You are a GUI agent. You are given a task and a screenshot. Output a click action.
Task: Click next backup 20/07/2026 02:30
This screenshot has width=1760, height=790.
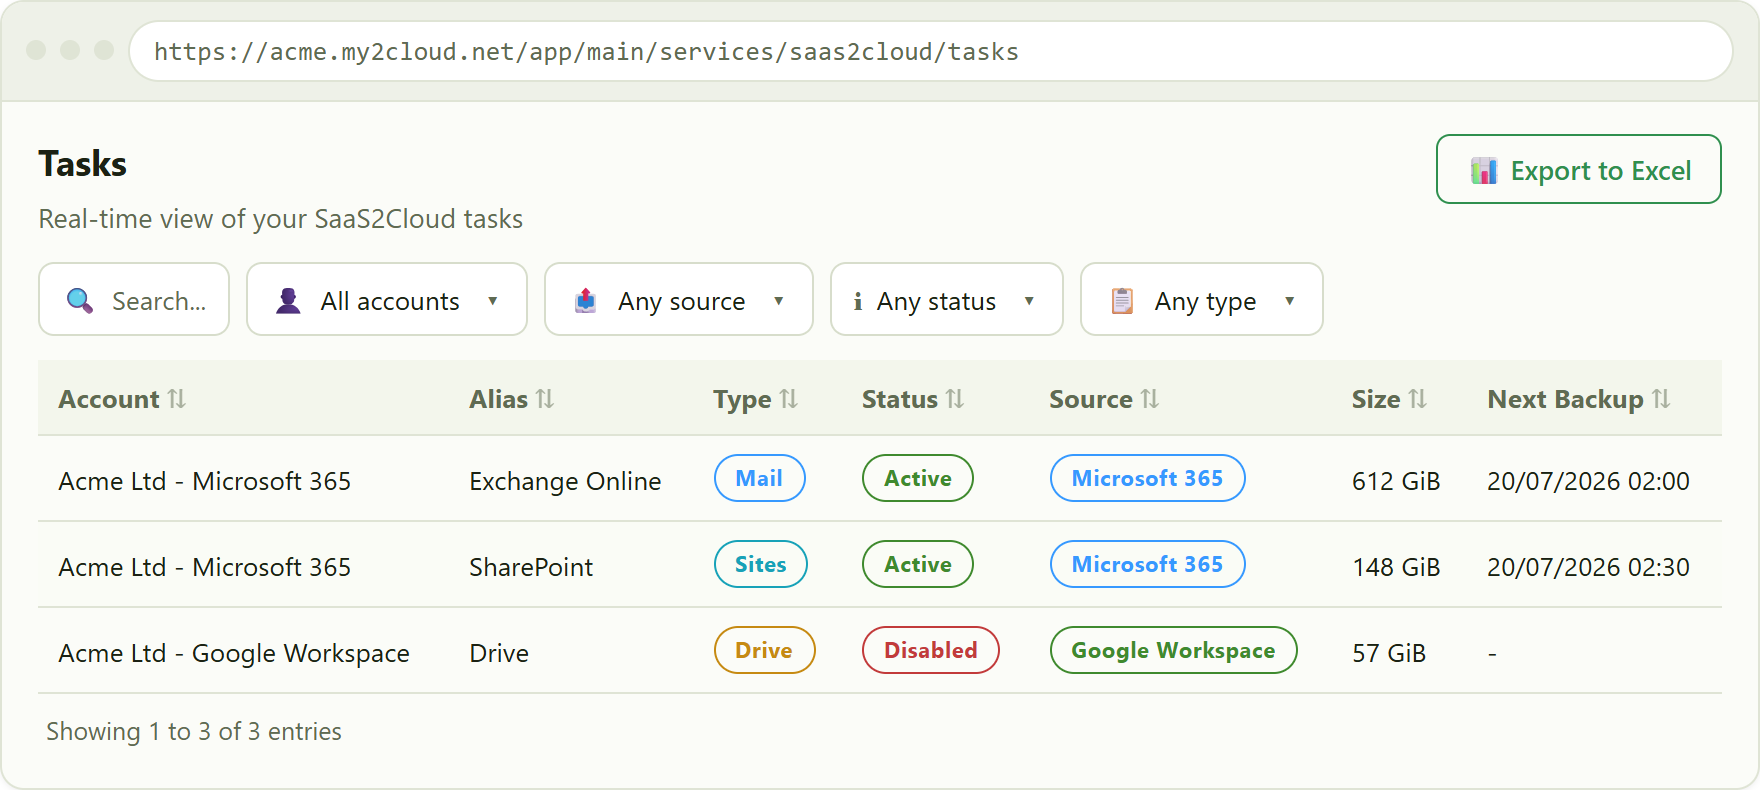click(1588, 567)
